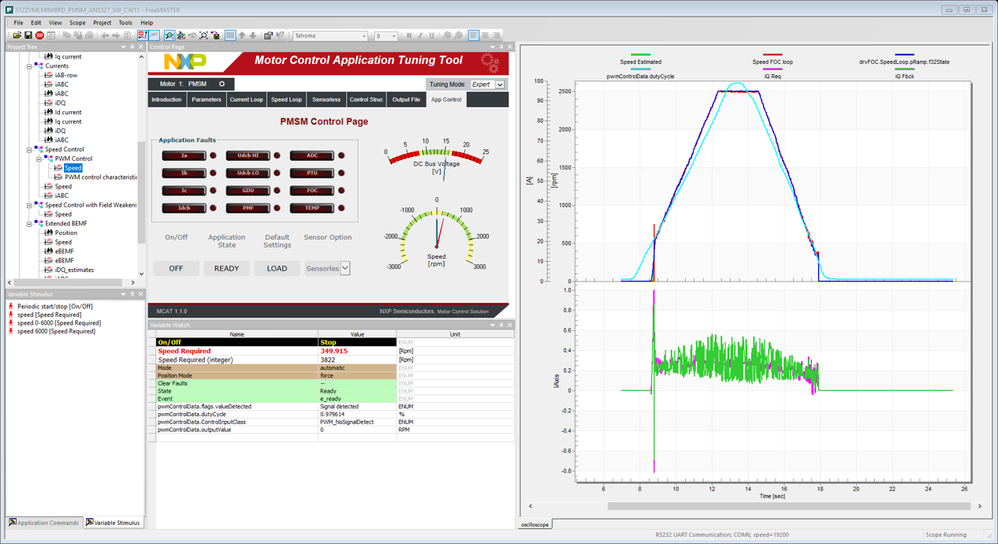This screenshot has height=544, width=998.
Task: Collapse the Currents tree node
Action: pos(29,66)
